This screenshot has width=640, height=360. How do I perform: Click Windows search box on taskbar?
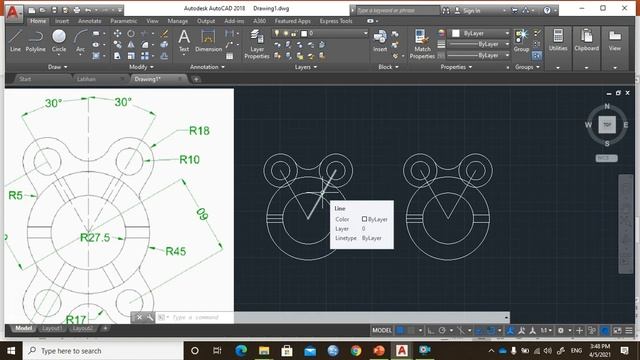point(103,351)
